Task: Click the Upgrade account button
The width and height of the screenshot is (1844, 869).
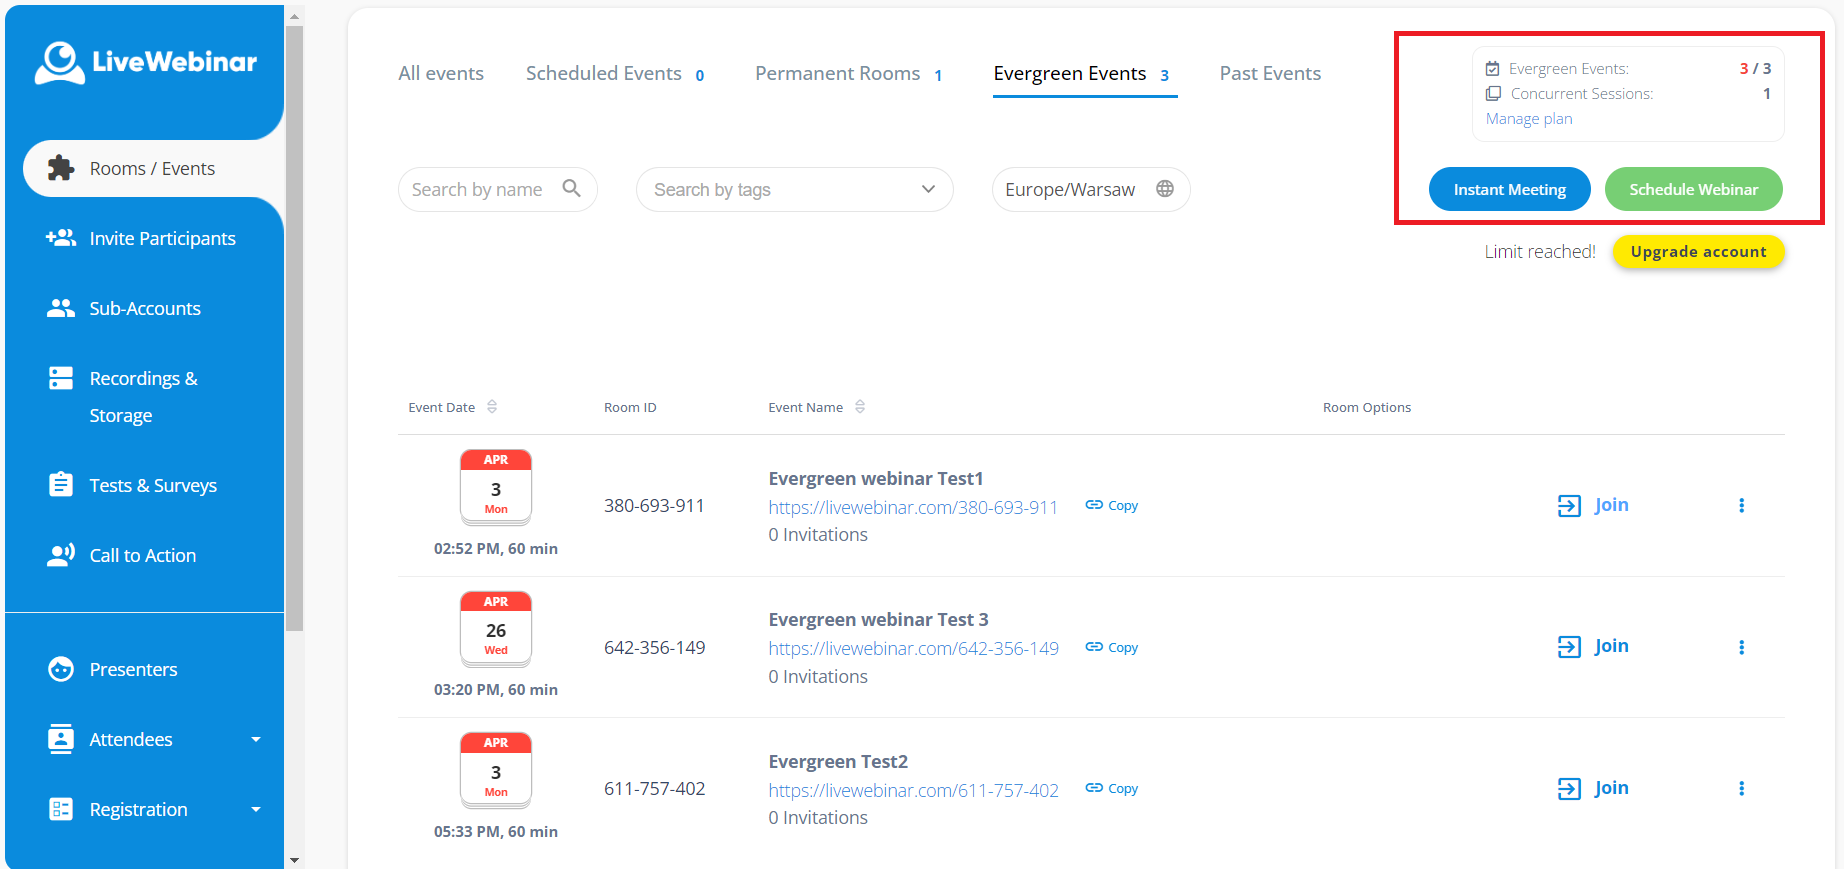Action: [x=1698, y=252]
